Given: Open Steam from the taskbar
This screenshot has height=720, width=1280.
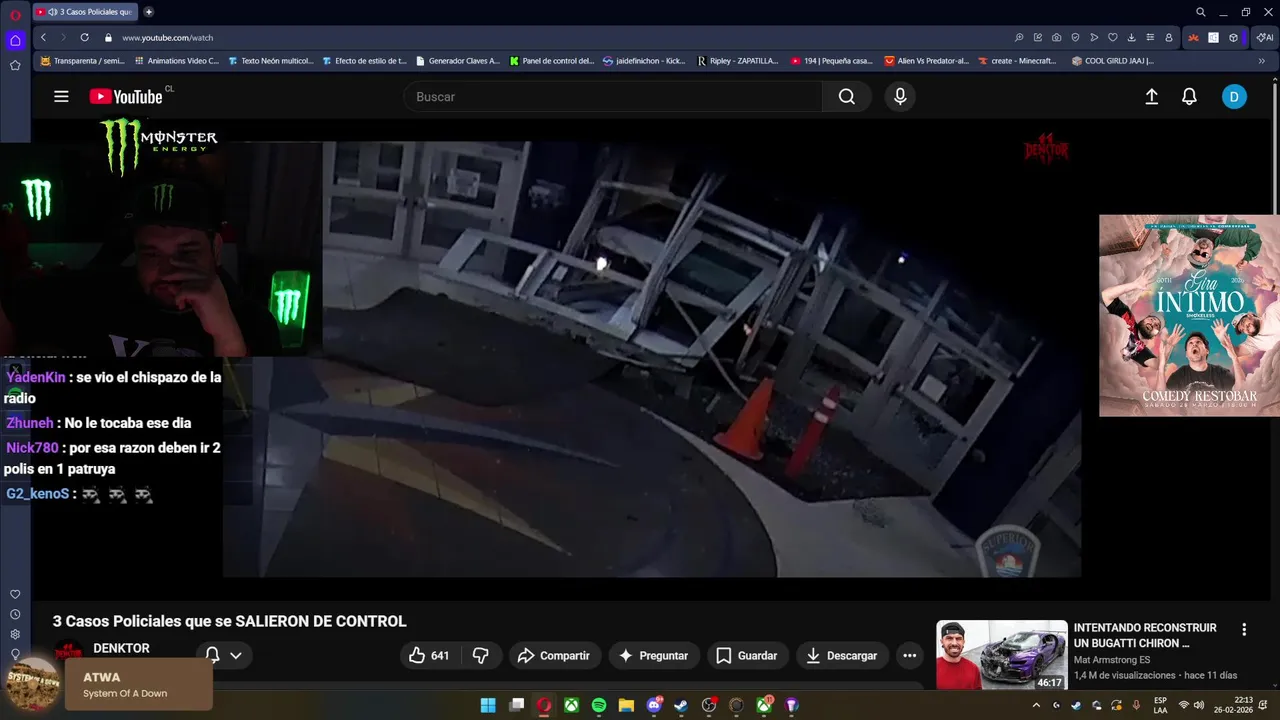Looking at the screenshot, I should coord(681,705).
